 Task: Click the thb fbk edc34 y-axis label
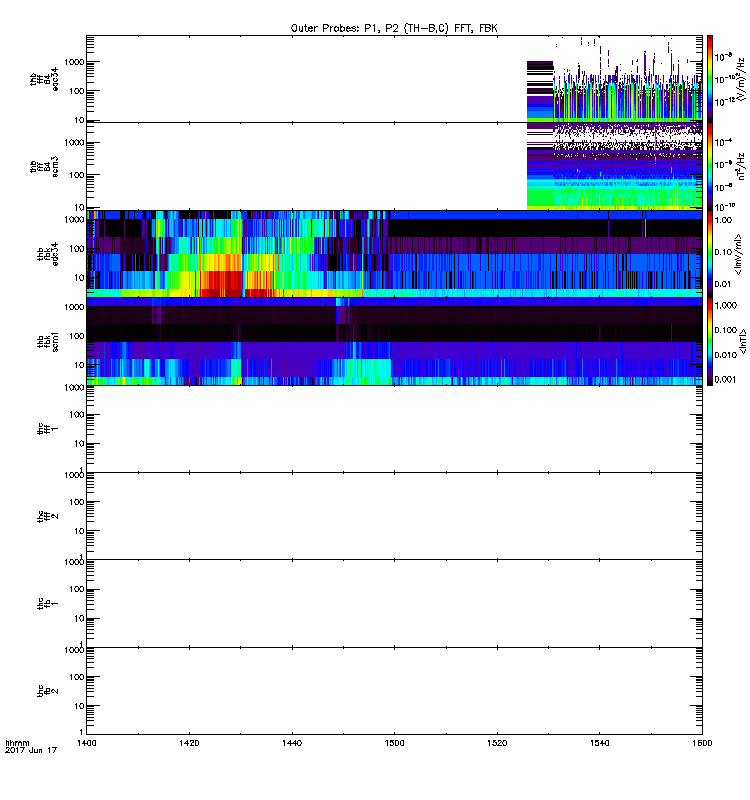[48, 254]
